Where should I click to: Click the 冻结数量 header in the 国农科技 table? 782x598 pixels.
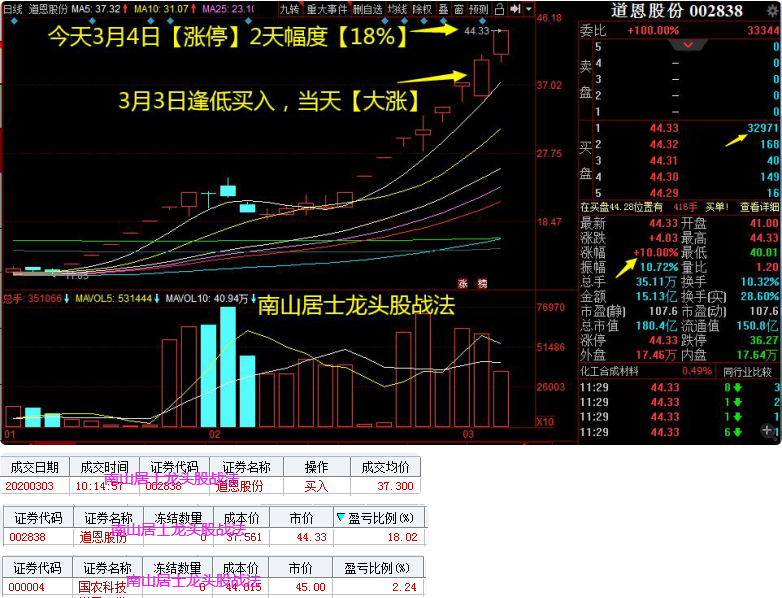coord(178,568)
